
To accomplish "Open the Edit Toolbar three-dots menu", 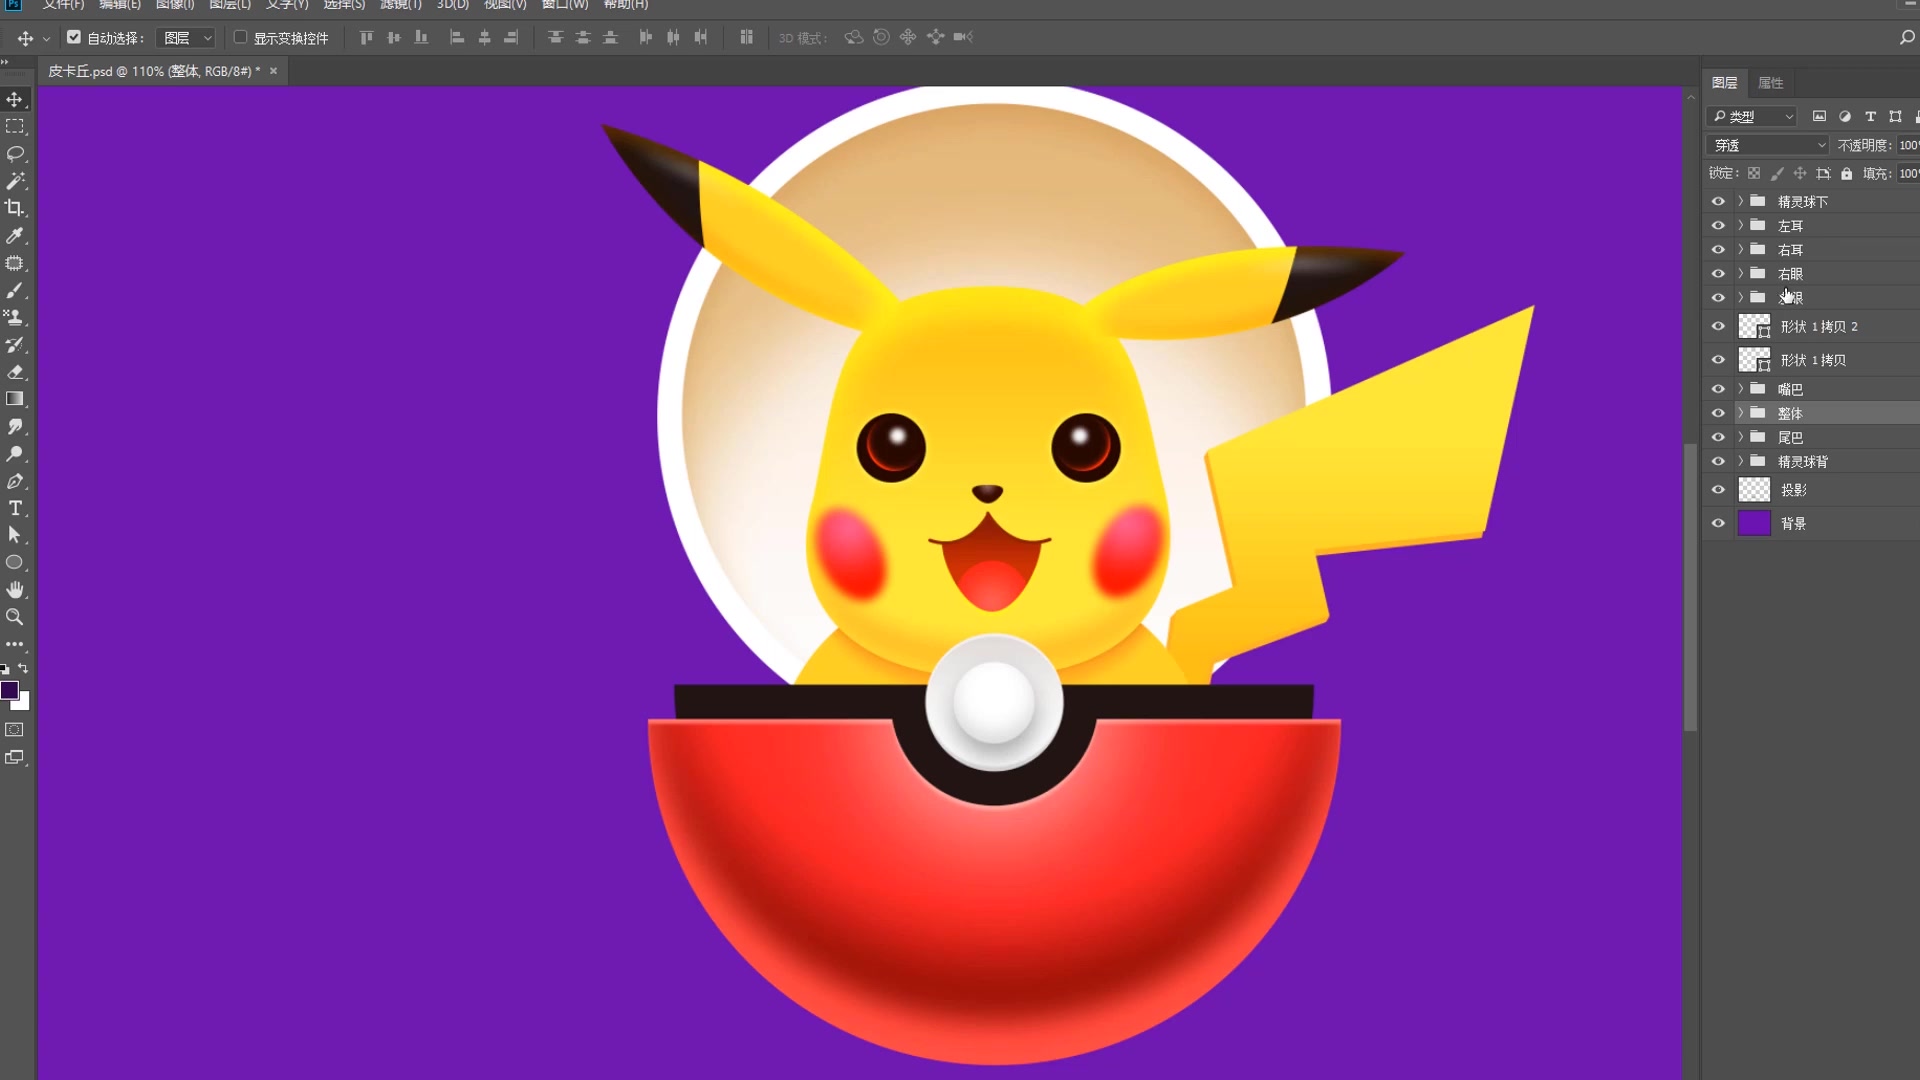I will click(15, 645).
